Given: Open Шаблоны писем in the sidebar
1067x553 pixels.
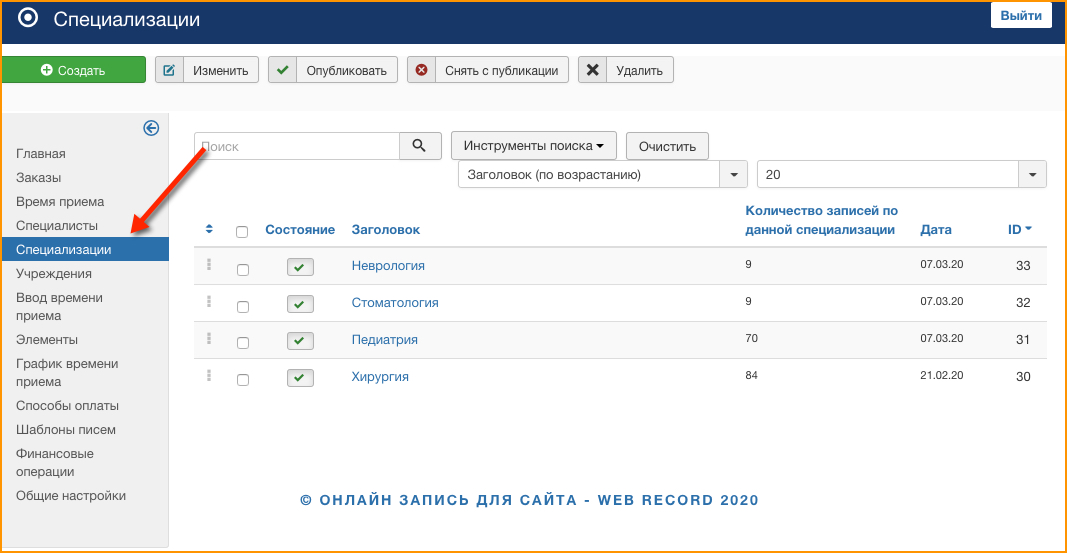Looking at the screenshot, I should [x=66, y=430].
